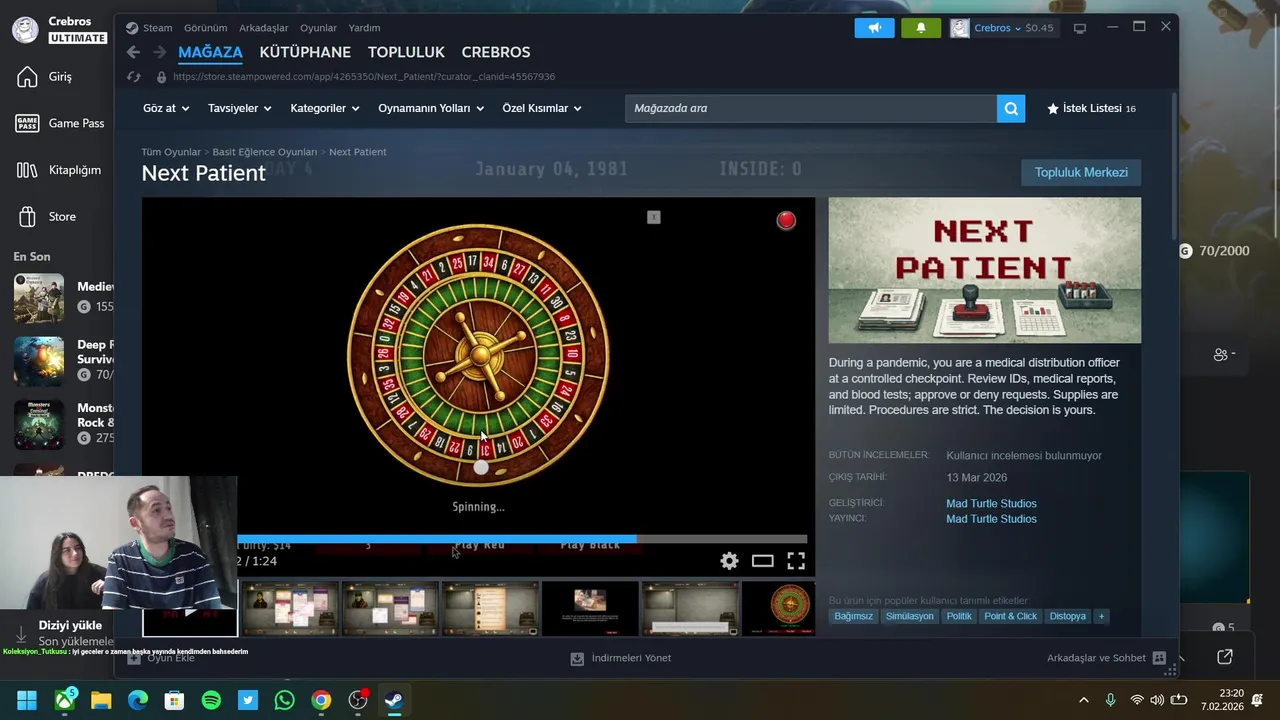1280x720 pixels.
Task: Switch to Big Picture mode icon
Action: click(x=1080, y=28)
